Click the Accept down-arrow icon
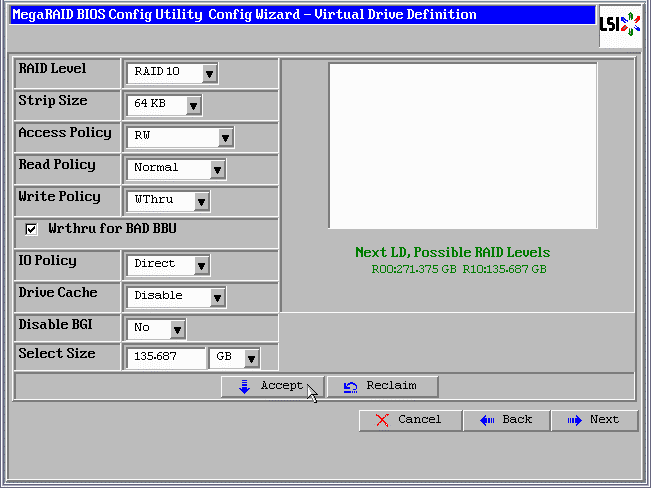Viewport: 651px width, 488px height. [245, 387]
